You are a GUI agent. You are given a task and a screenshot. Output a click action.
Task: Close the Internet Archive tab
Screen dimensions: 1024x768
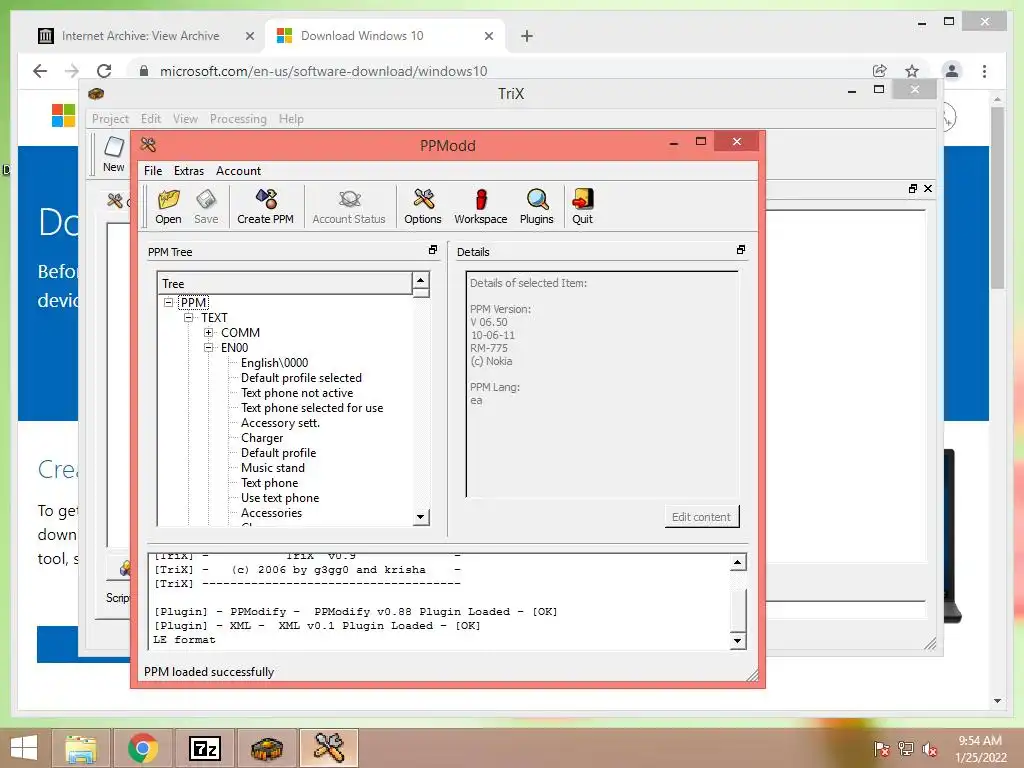249,36
